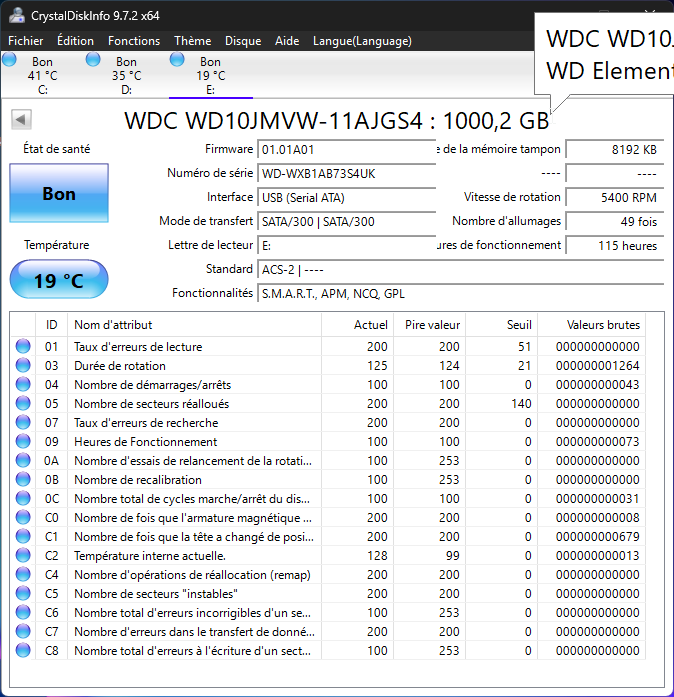674x697 pixels.
Task: Click status orb for attribute 05 secteurs réalloués
Action: pos(23,404)
